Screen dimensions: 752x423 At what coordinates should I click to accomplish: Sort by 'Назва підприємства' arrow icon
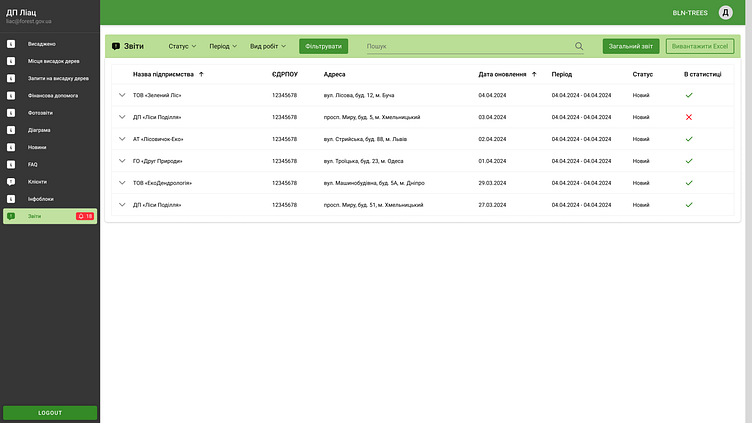pos(201,74)
